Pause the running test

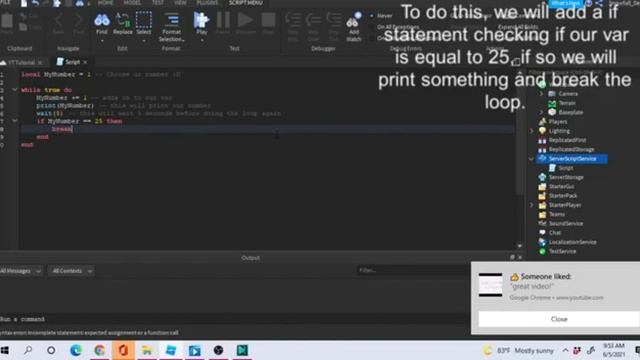pyautogui.click(x=223, y=23)
